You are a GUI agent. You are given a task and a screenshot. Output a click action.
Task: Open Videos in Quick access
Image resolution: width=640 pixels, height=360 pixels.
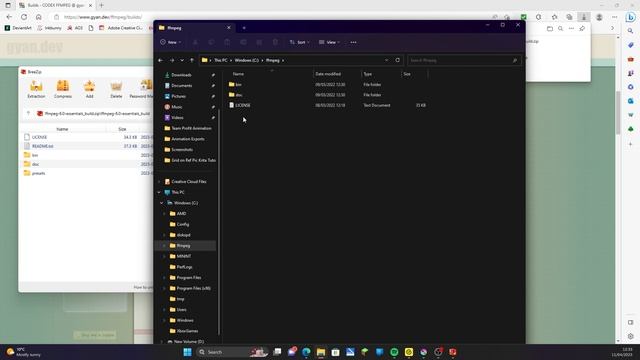coord(177,118)
